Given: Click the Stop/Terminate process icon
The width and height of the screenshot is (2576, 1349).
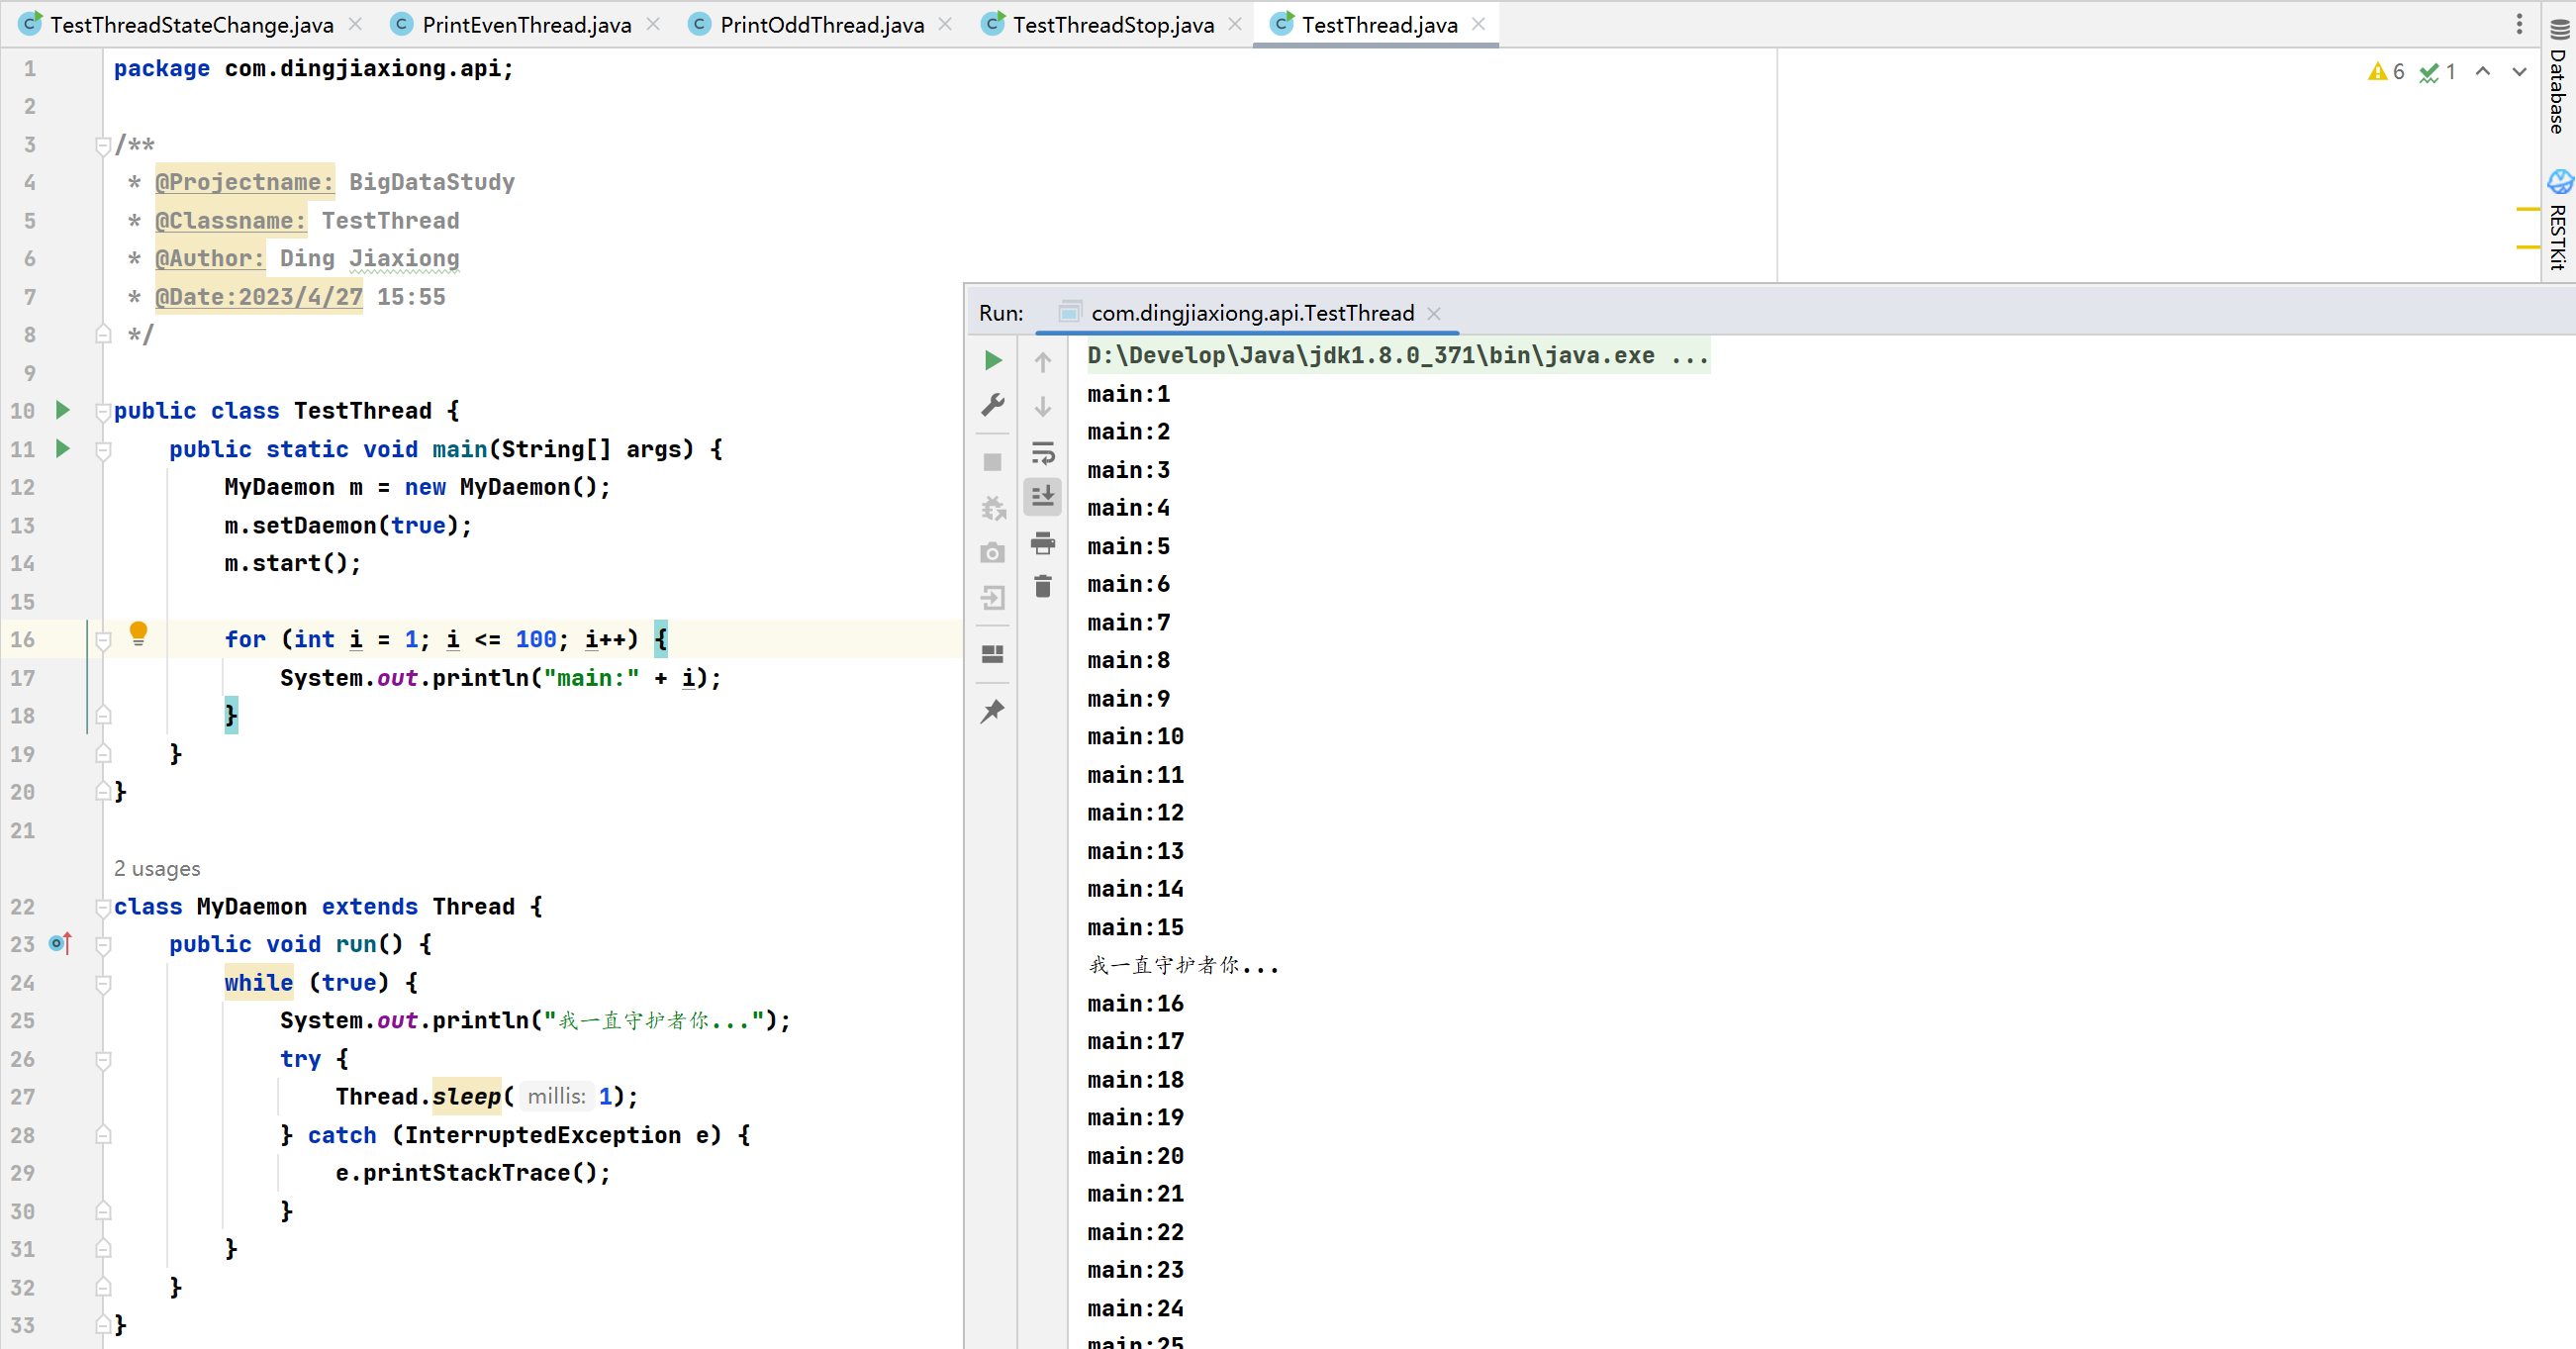Looking at the screenshot, I should click(994, 460).
